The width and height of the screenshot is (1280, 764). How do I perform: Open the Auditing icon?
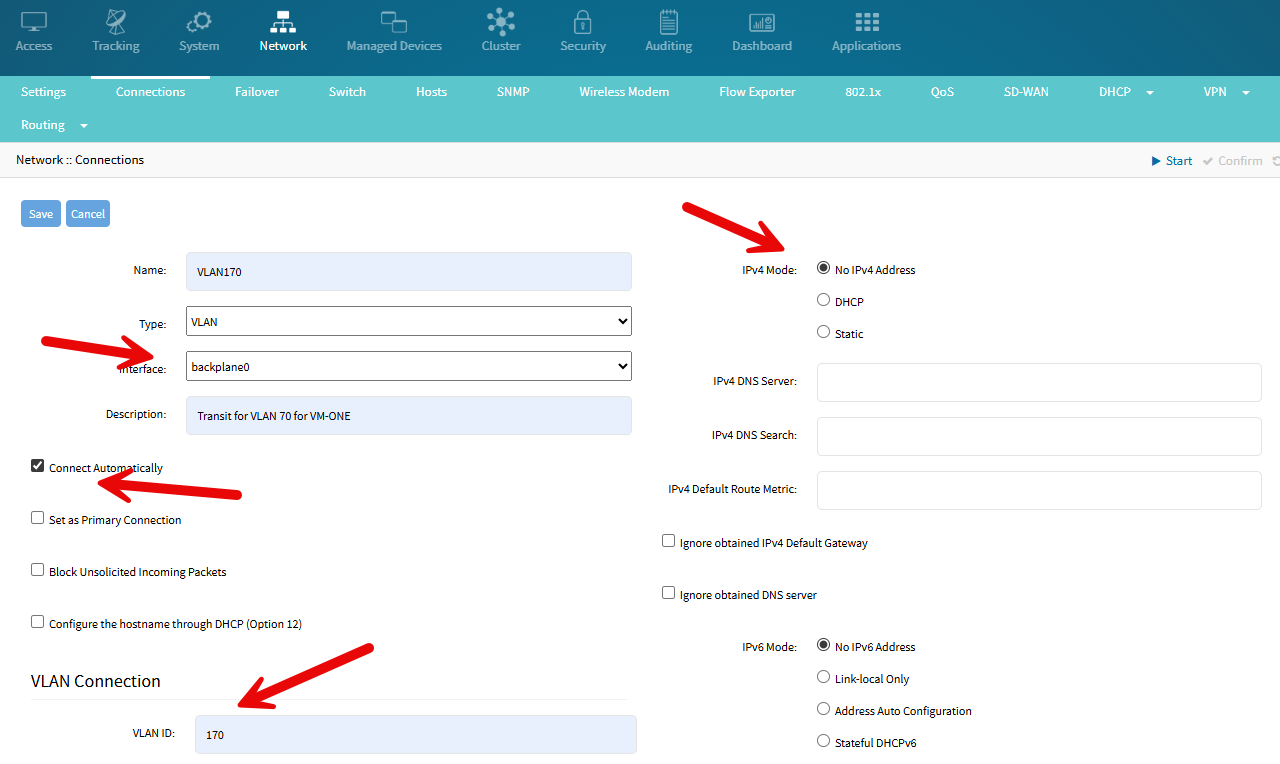point(668,22)
